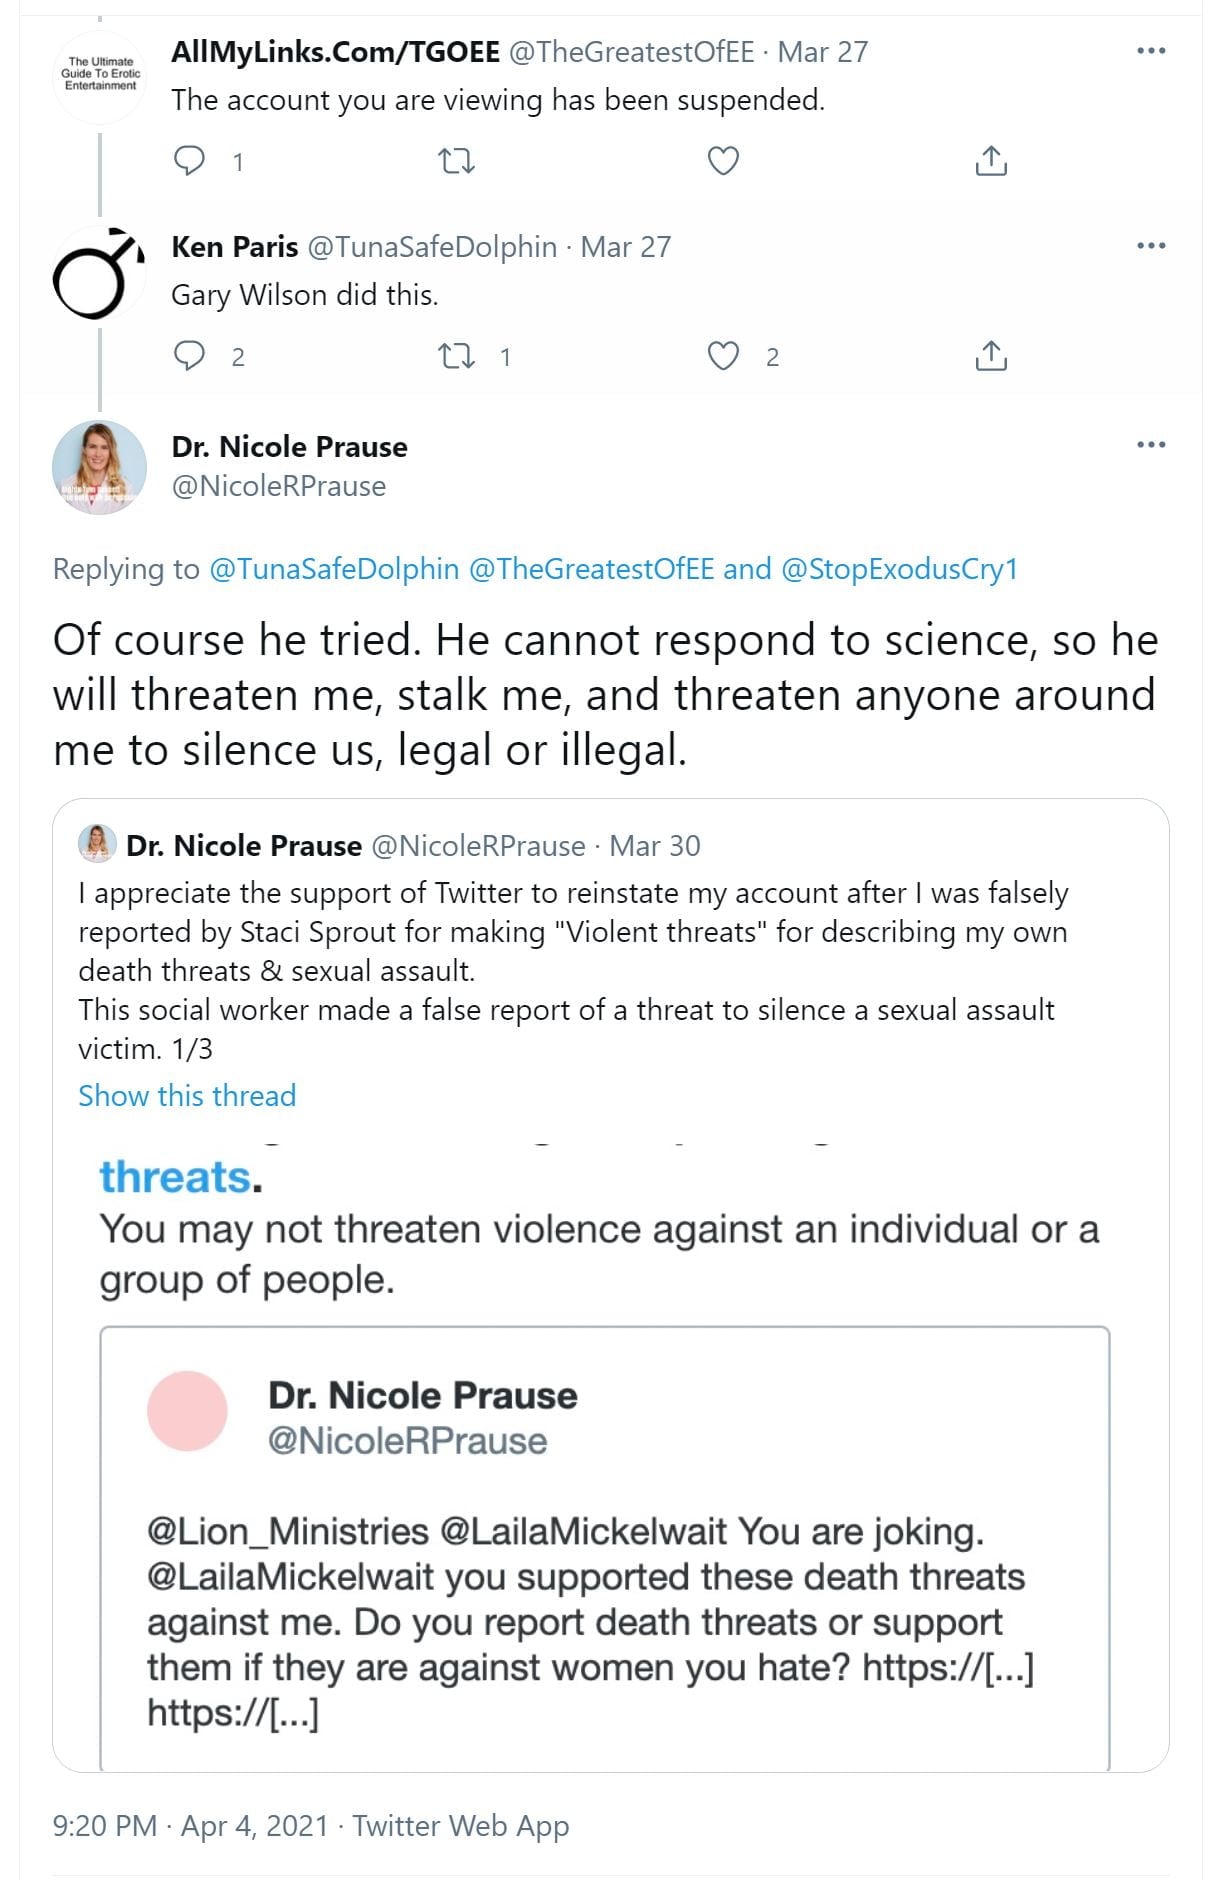Reply to the TheGreatestOfEE suspended tweet

tap(190, 160)
